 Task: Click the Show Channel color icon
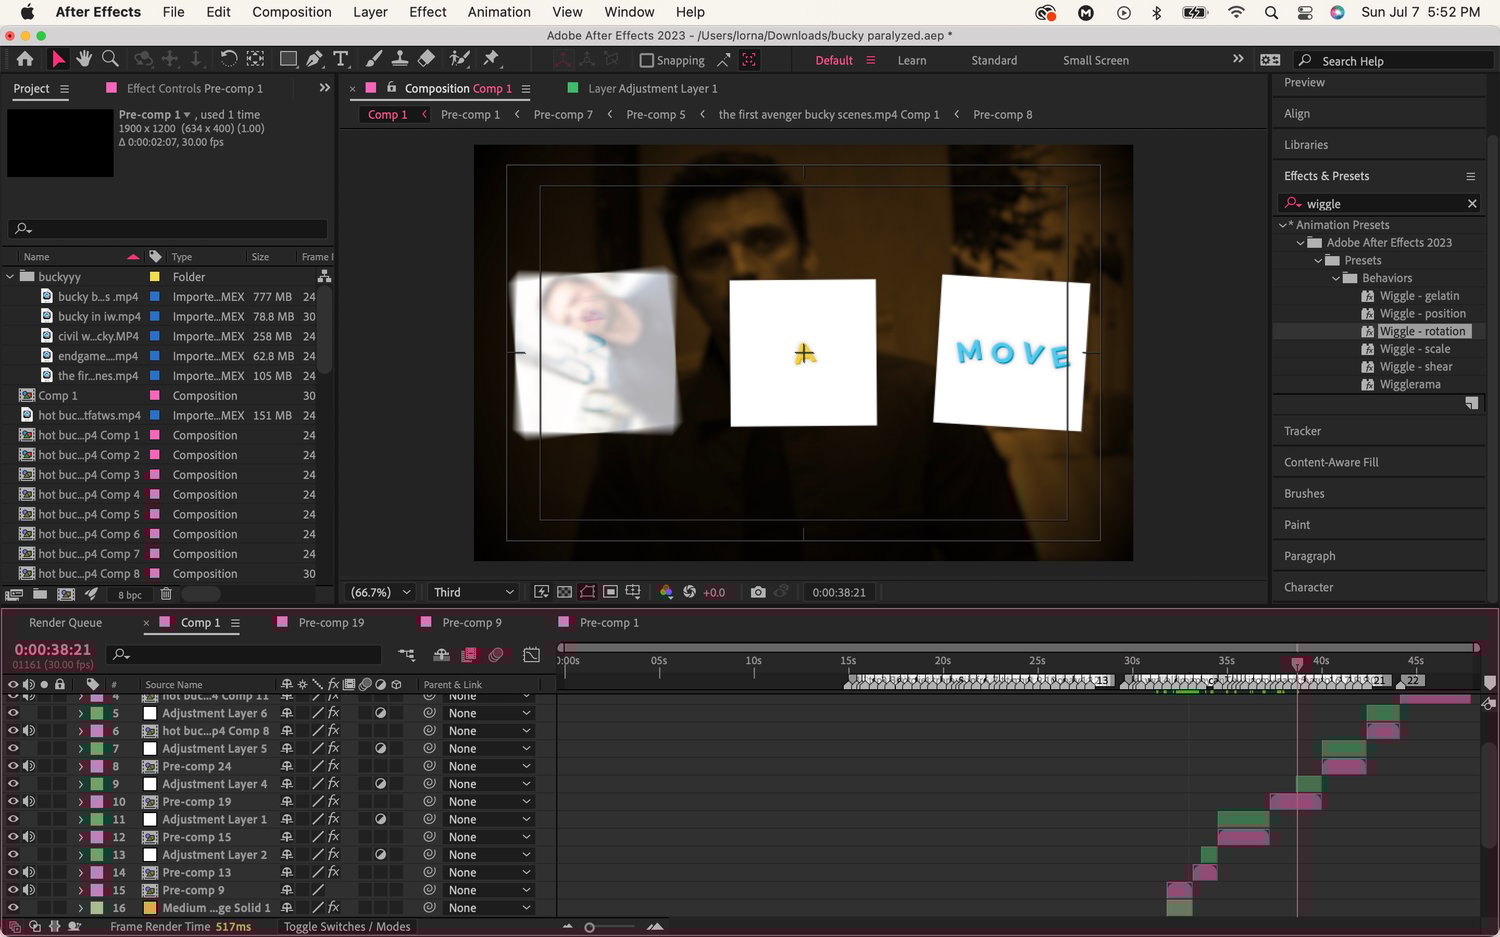(x=666, y=592)
